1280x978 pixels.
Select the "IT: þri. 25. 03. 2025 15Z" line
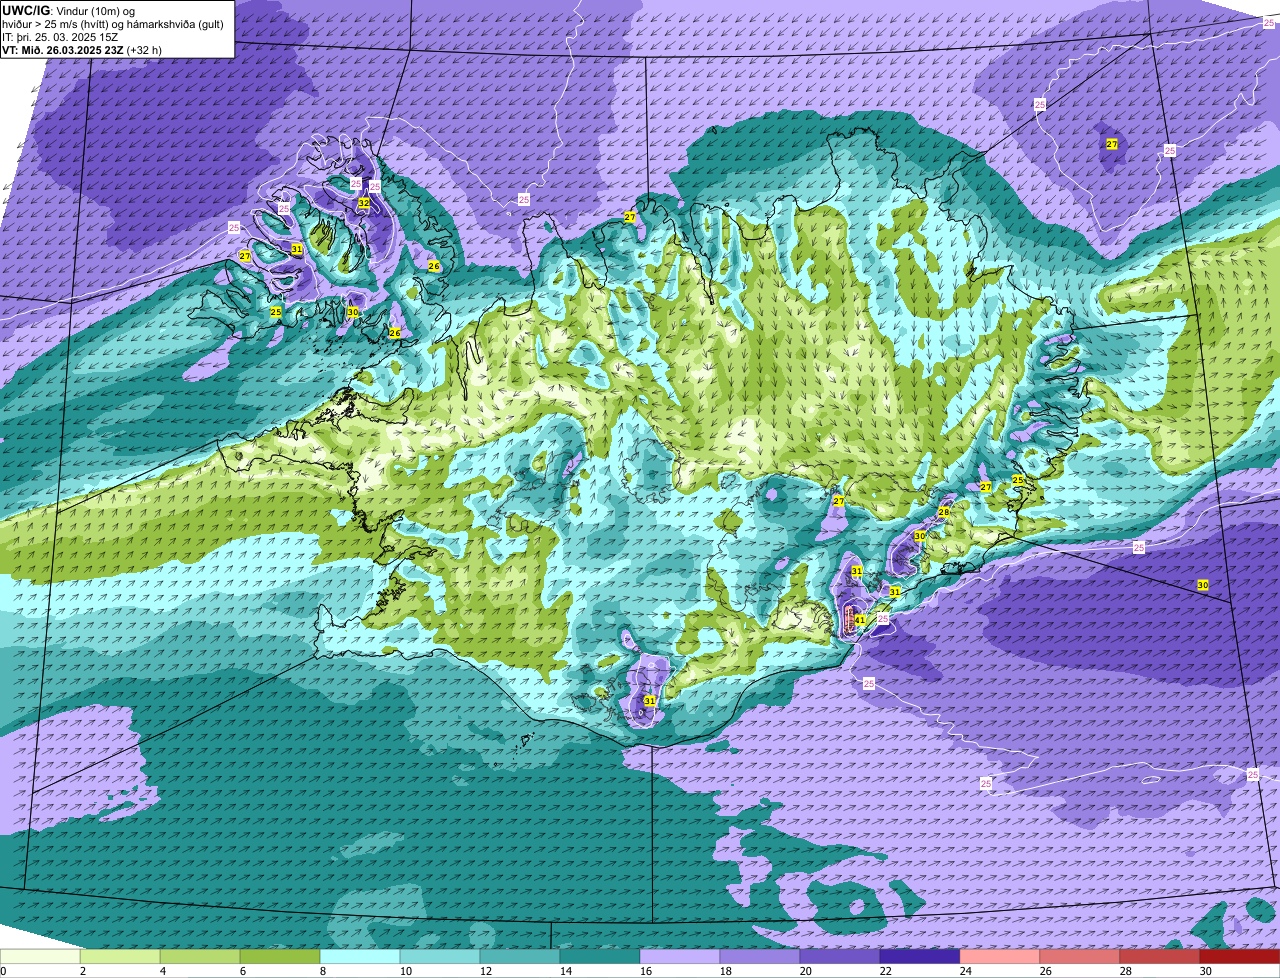pos(60,36)
